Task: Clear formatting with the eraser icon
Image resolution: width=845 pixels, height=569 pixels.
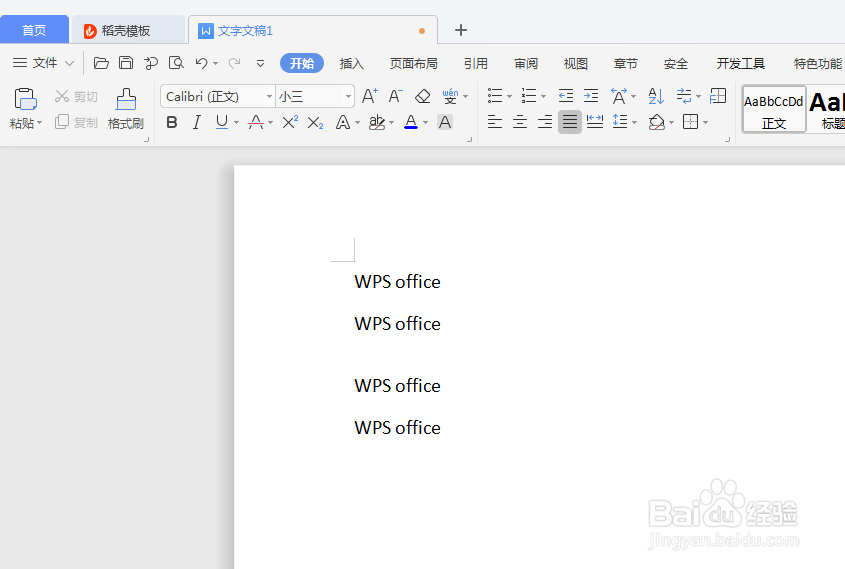Action: 422,96
